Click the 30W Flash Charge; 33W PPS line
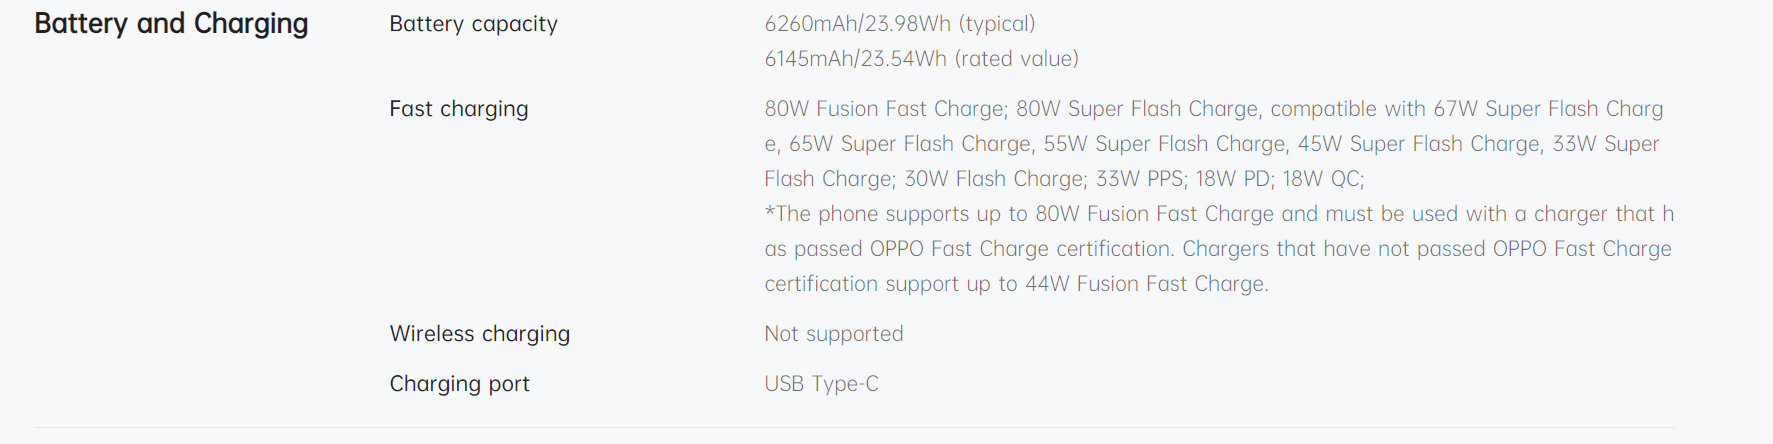Viewport: 1773px width, 444px height. click(x=1064, y=179)
